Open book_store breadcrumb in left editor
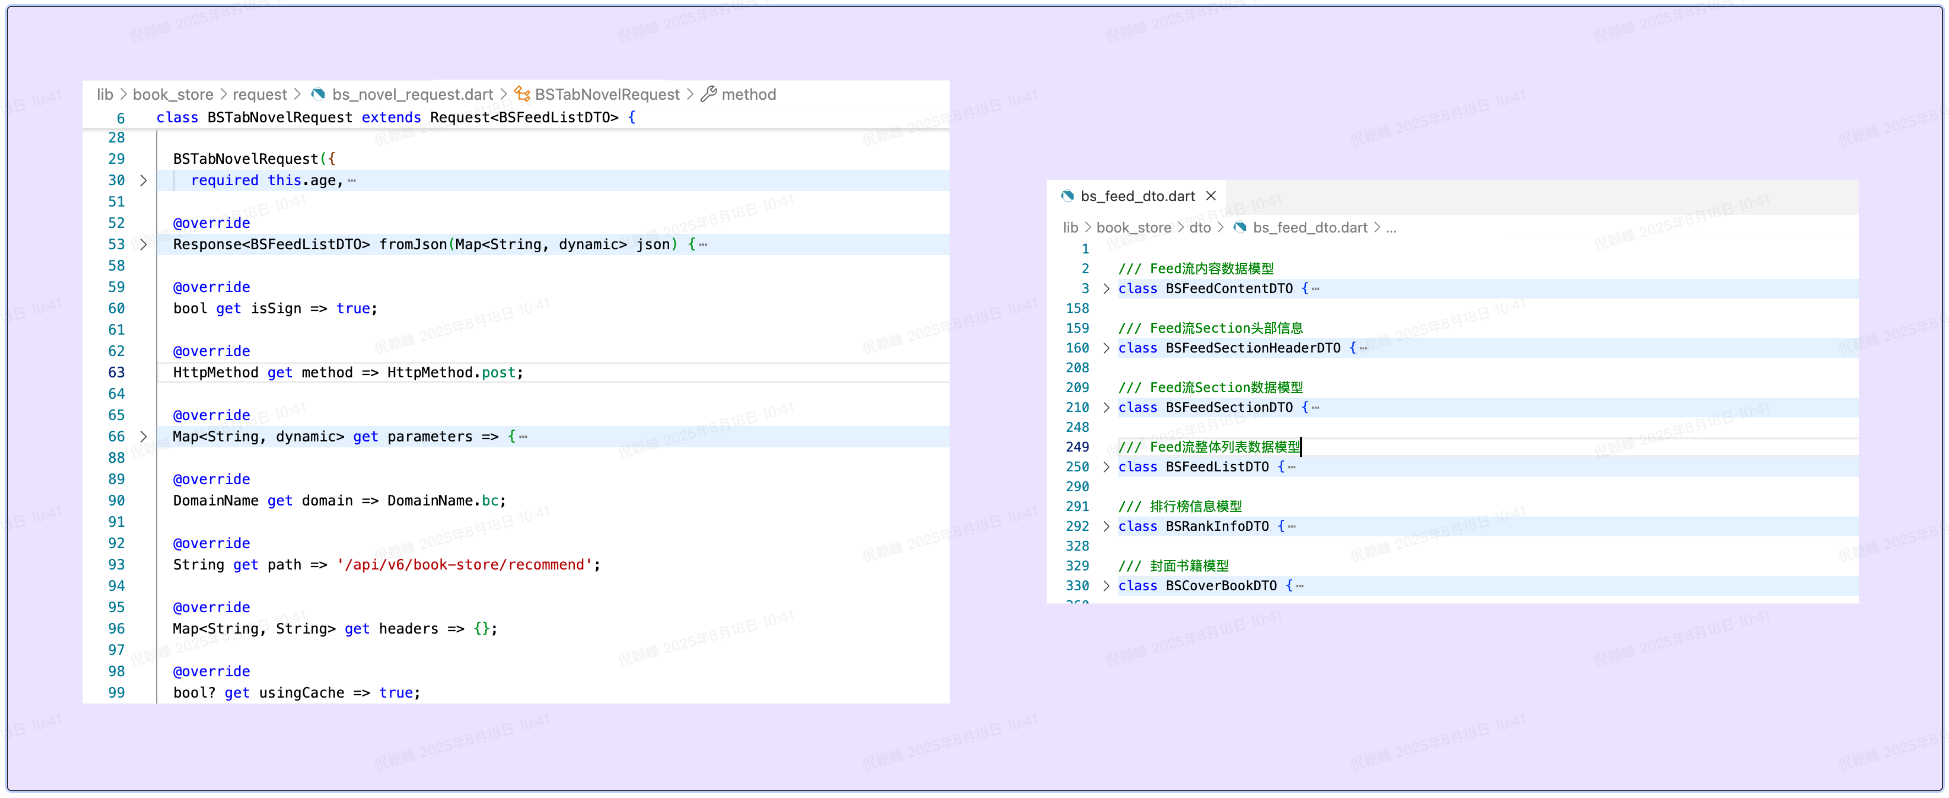 point(173,94)
